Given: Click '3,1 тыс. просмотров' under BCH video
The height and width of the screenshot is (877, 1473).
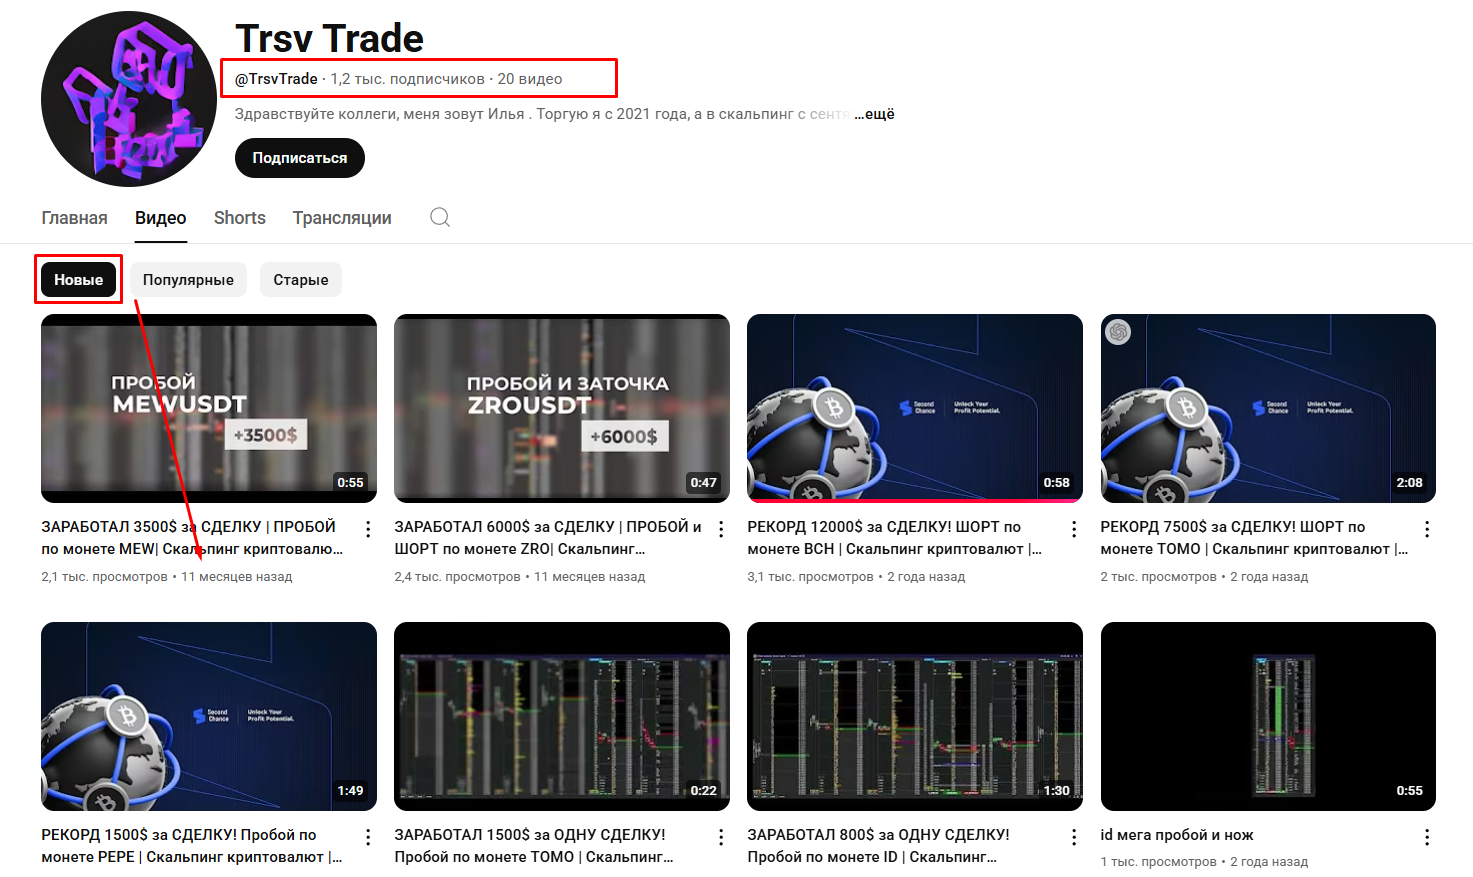Looking at the screenshot, I should [810, 577].
